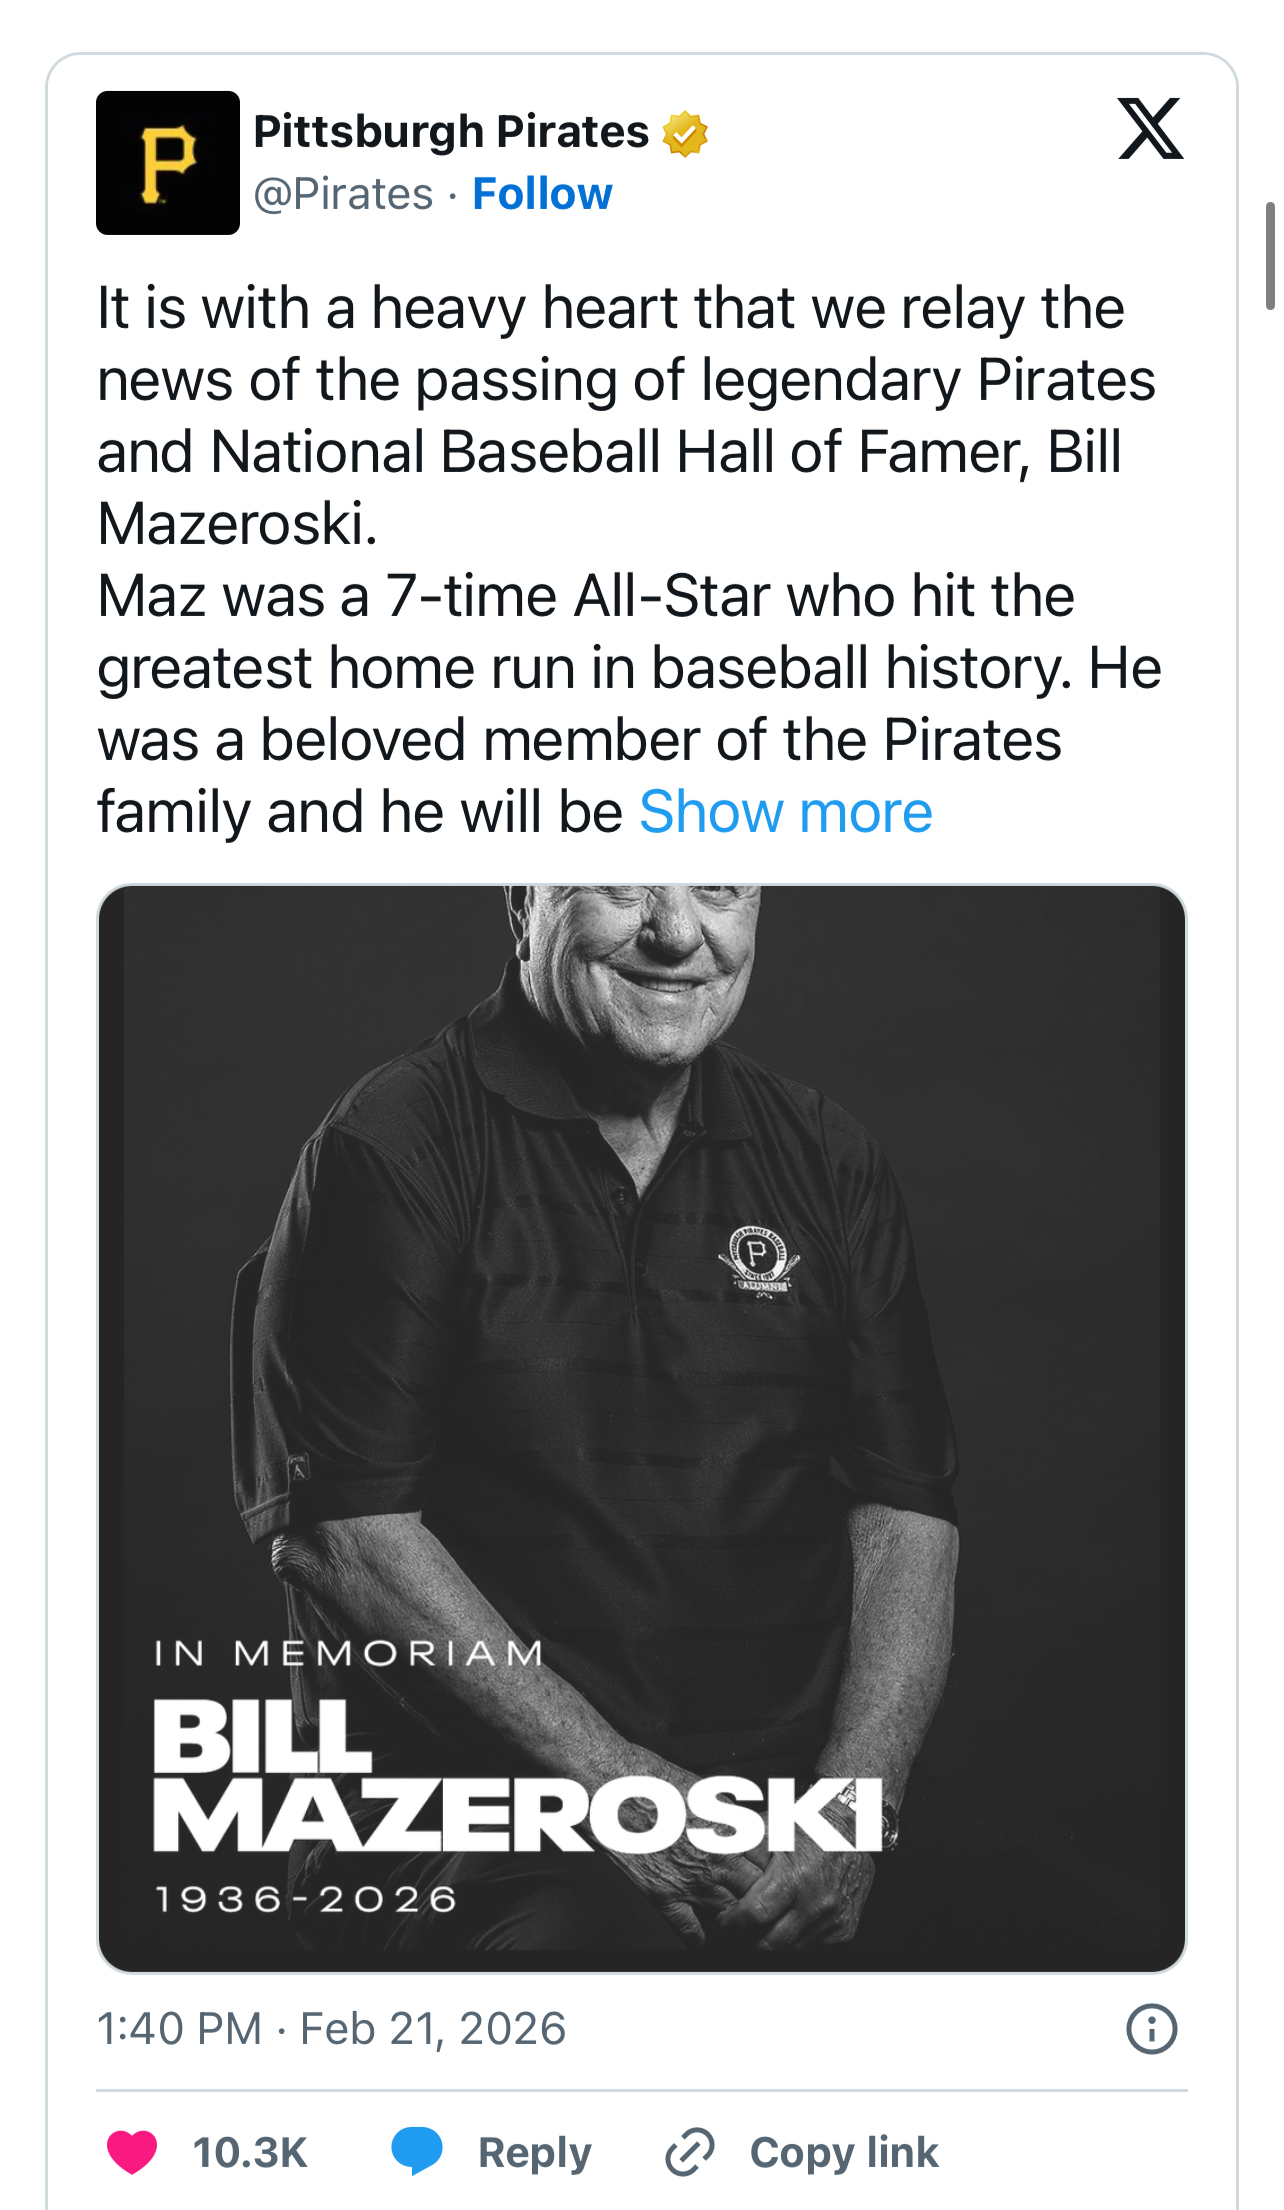The image size is (1284, 2210).
Task: Open the 1:40 PM Feb 21, 2026 timestamp
Action: click(x=331, y=2029)
